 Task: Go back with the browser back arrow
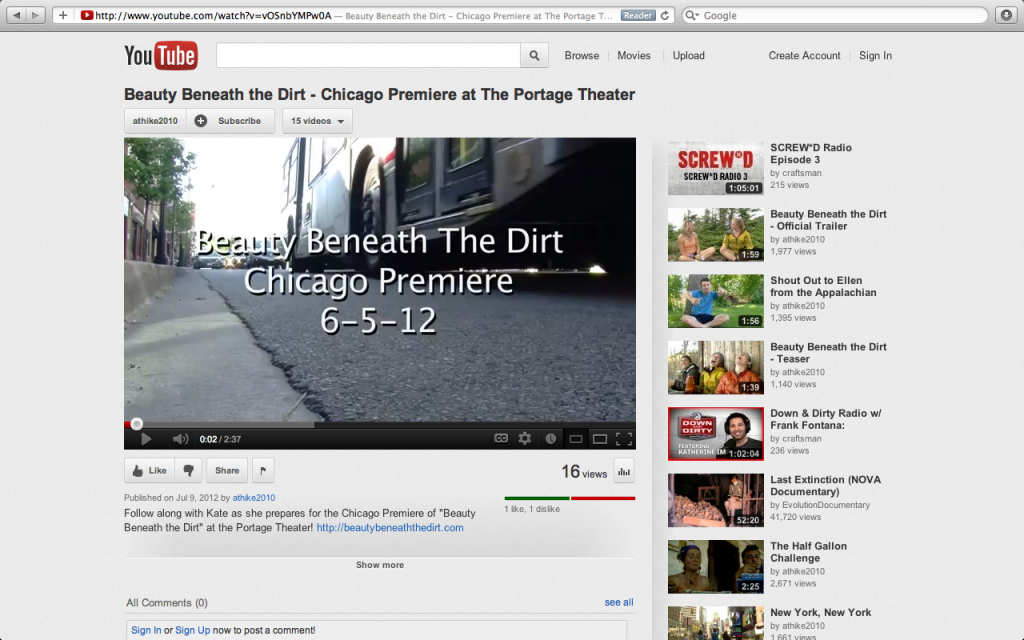16,15
